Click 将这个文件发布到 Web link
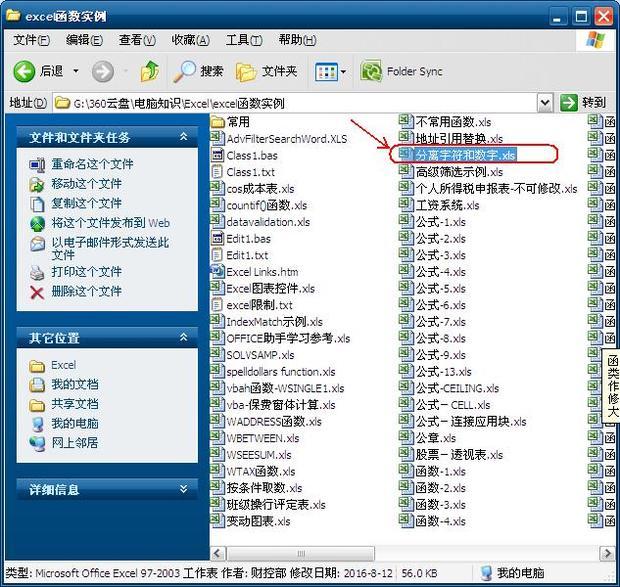The image size is (620, 587). [x=111, y=223]
